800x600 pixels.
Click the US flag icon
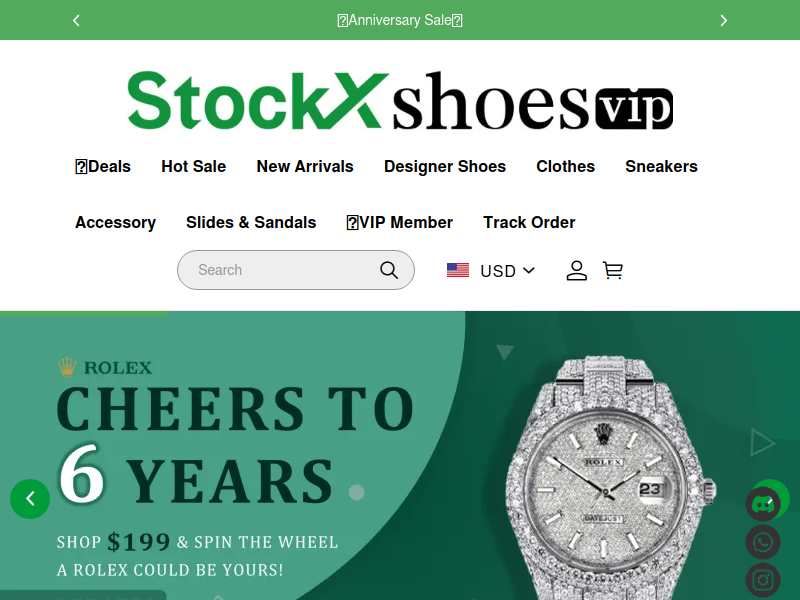pos(458,270)
